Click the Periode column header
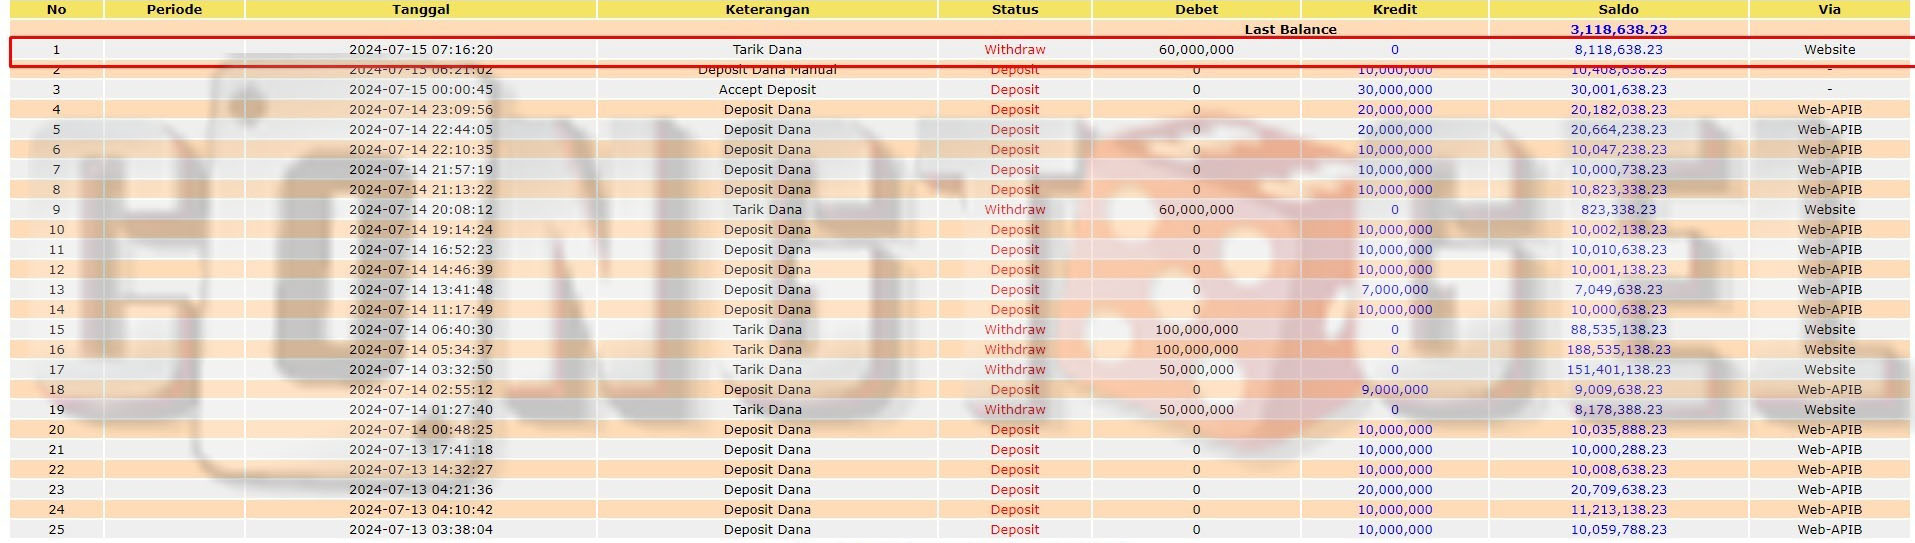Image resolution: width=1915 pixels, height=543 pixels. [174, 9]
